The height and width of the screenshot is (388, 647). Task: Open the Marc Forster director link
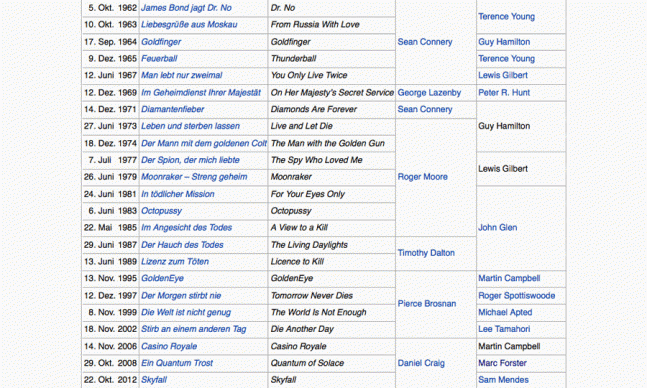[503, 363]
